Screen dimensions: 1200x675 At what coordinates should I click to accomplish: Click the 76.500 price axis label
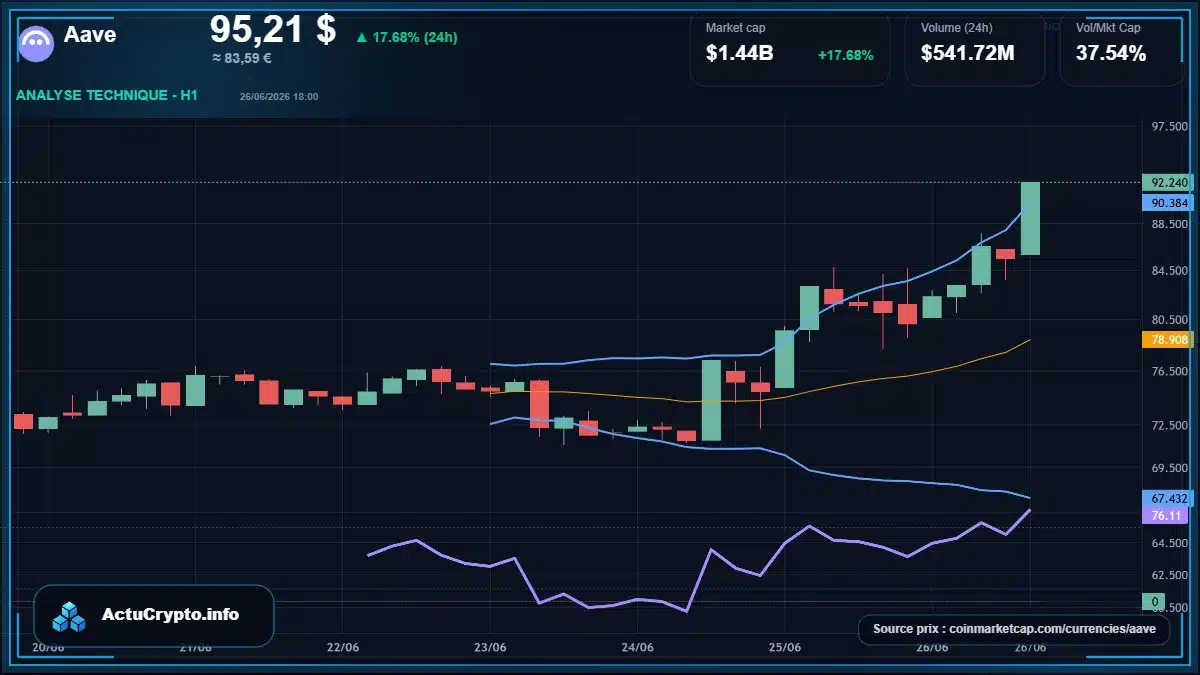click(1169, 372)
